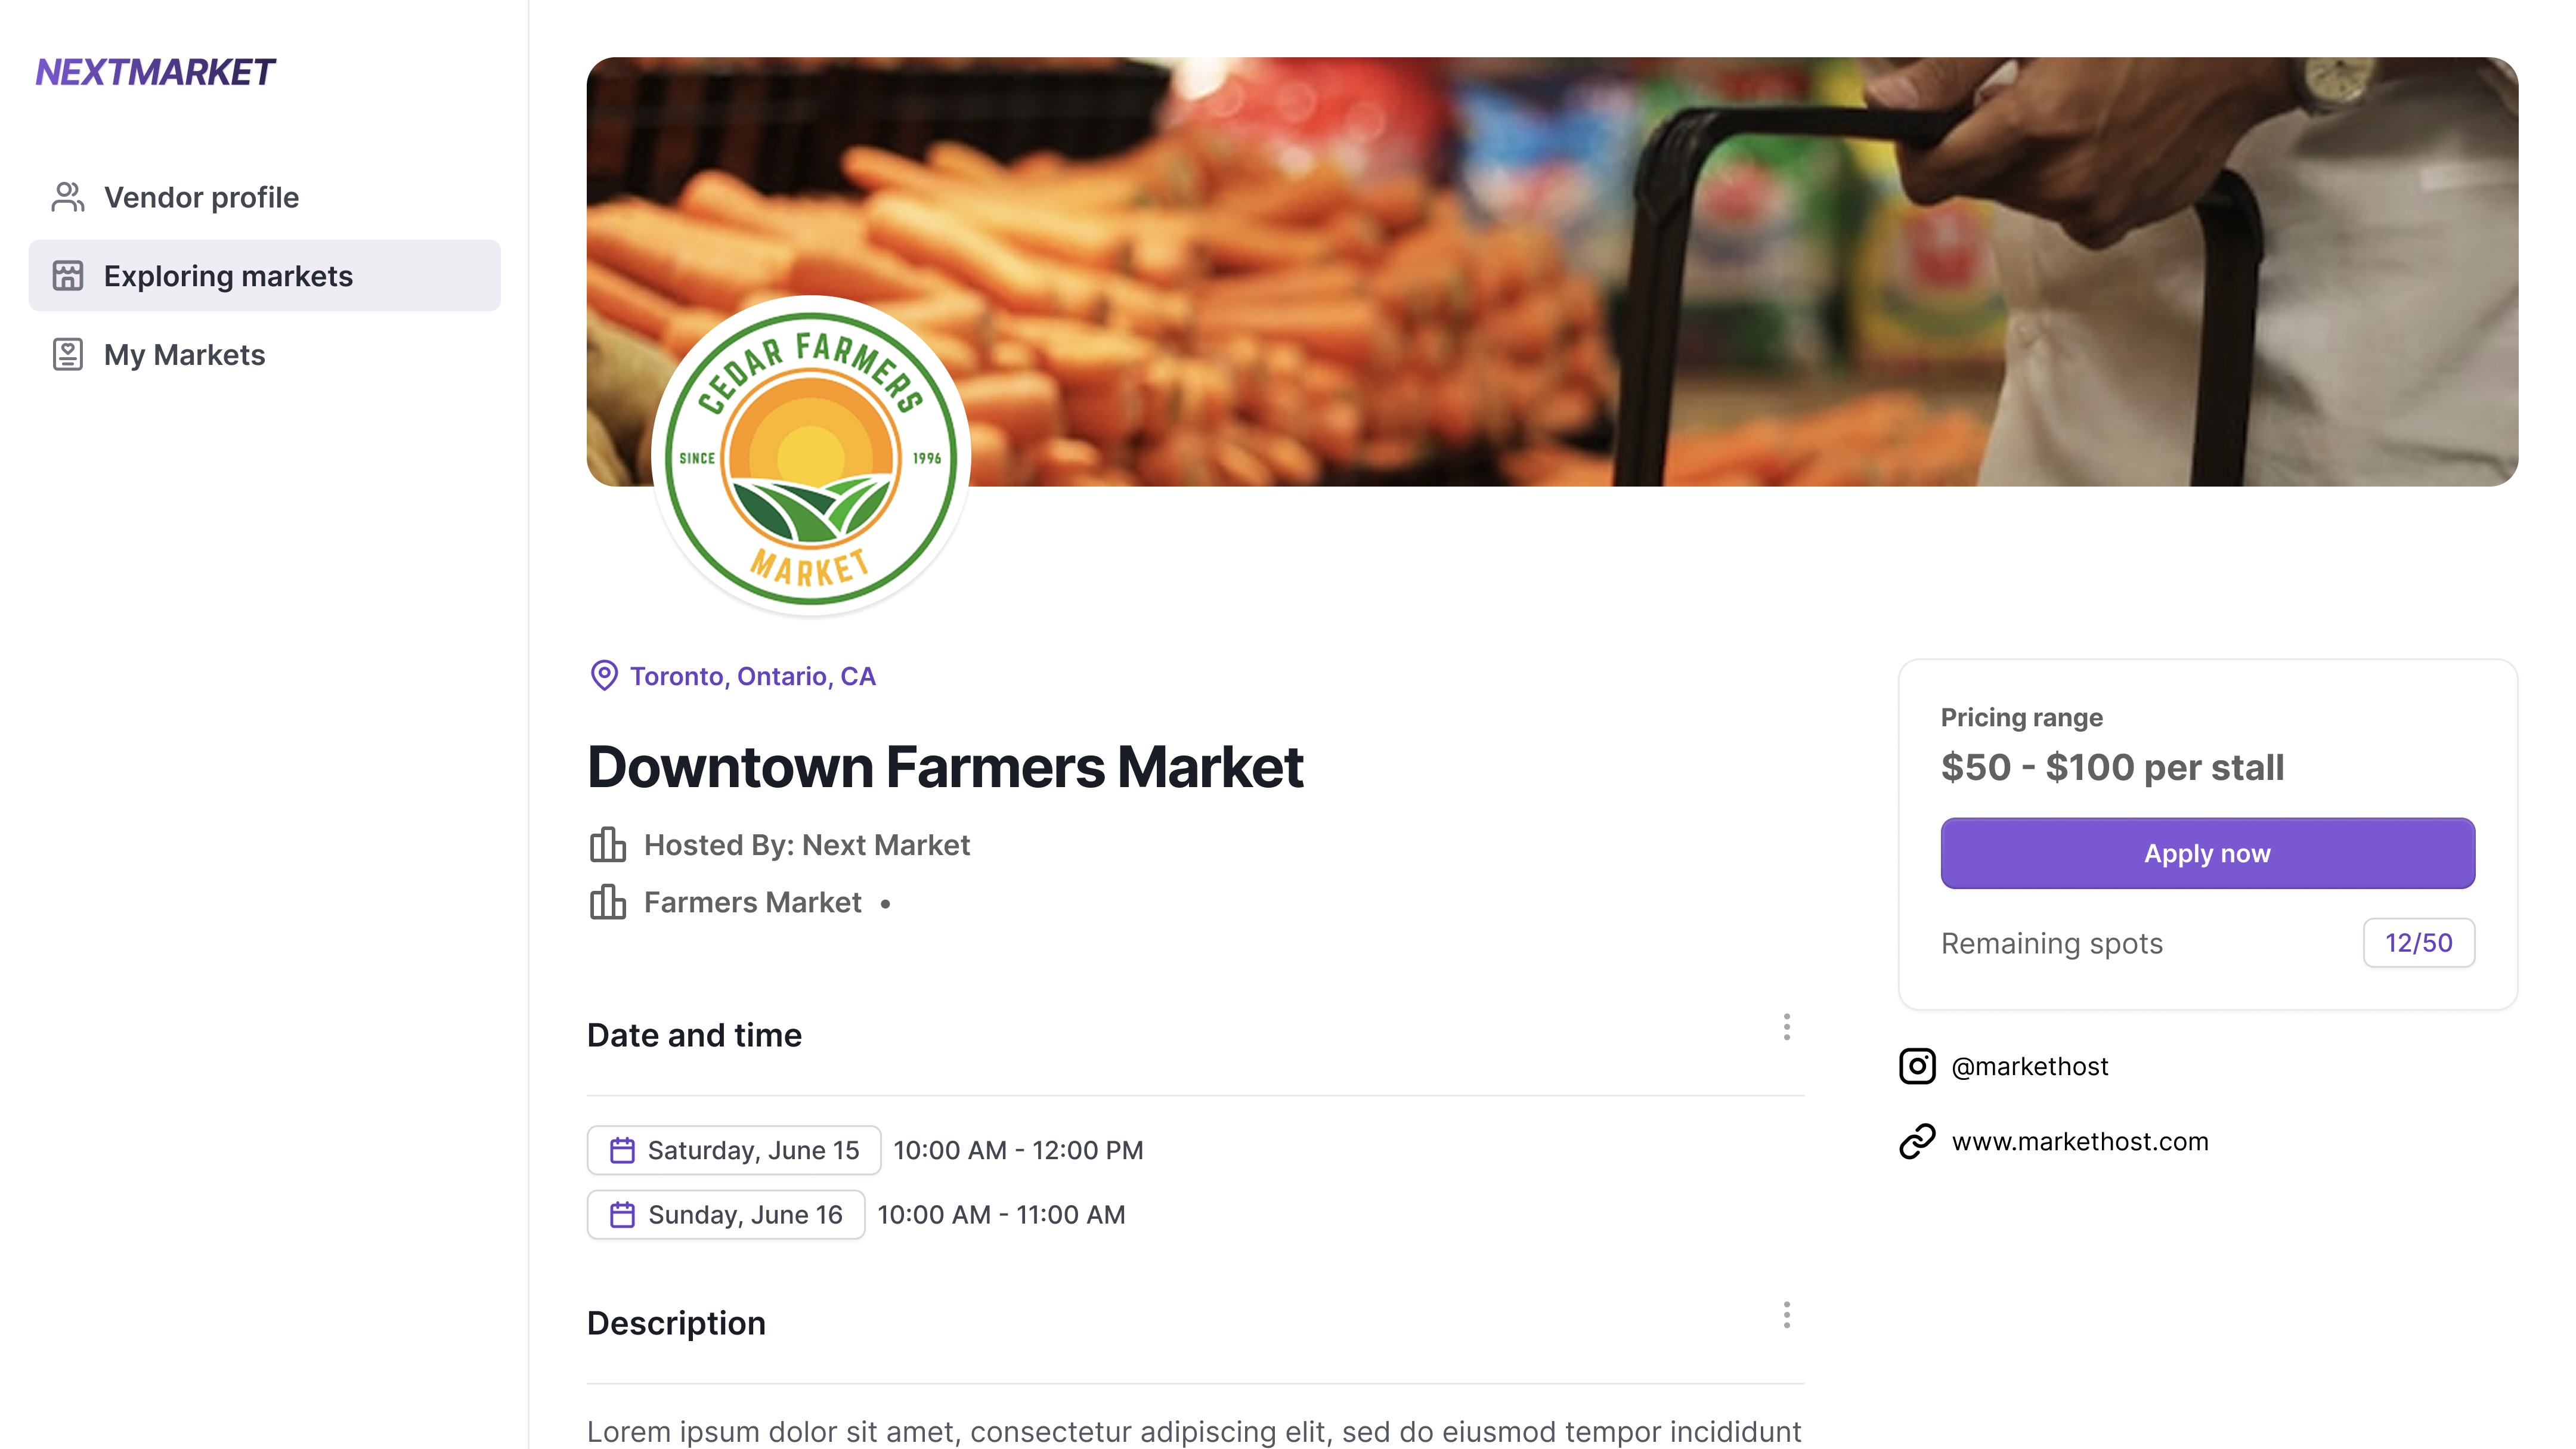The height and width of the screenshot is (1449, 2576).
Task: Click the www.markethost.com website link
Action: 2080,1141
